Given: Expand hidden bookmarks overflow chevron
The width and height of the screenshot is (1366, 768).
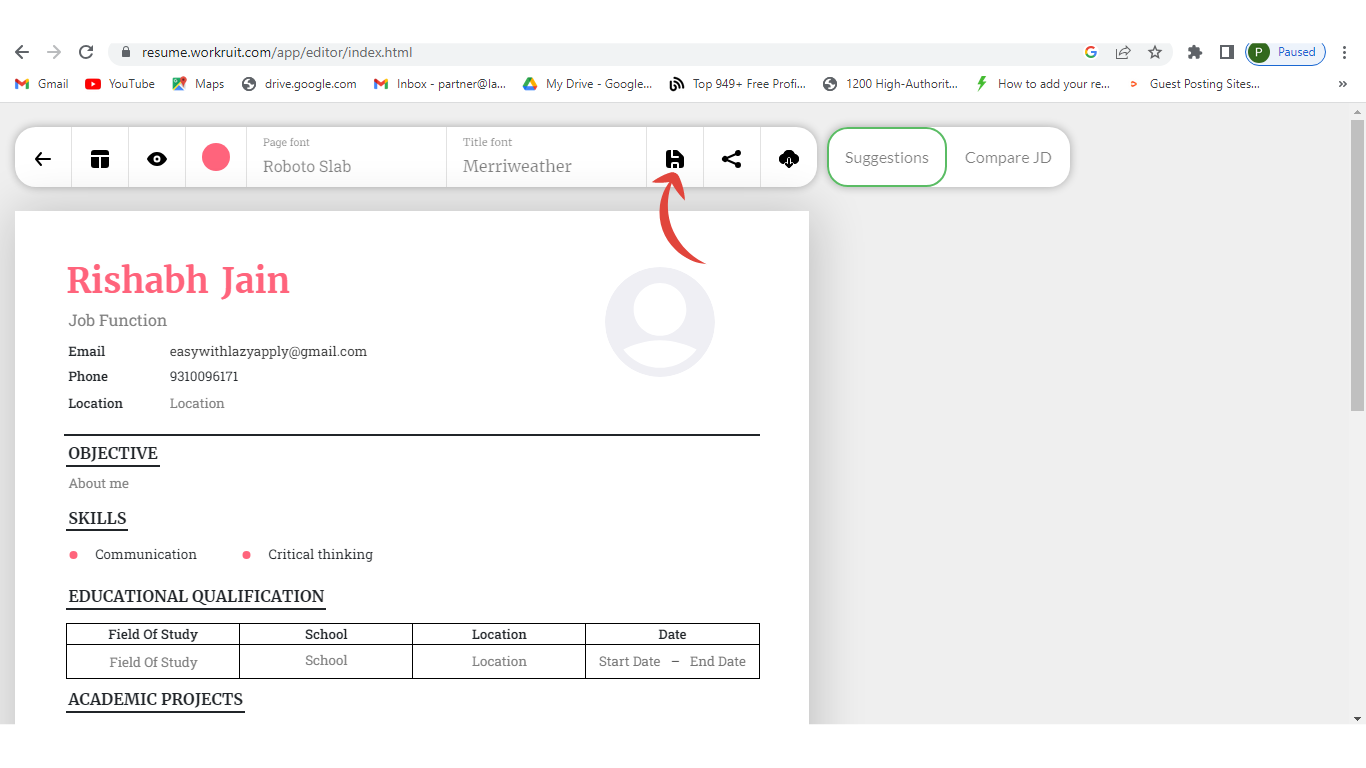Looking at the screenshot, I should (x=1342, y=84).
